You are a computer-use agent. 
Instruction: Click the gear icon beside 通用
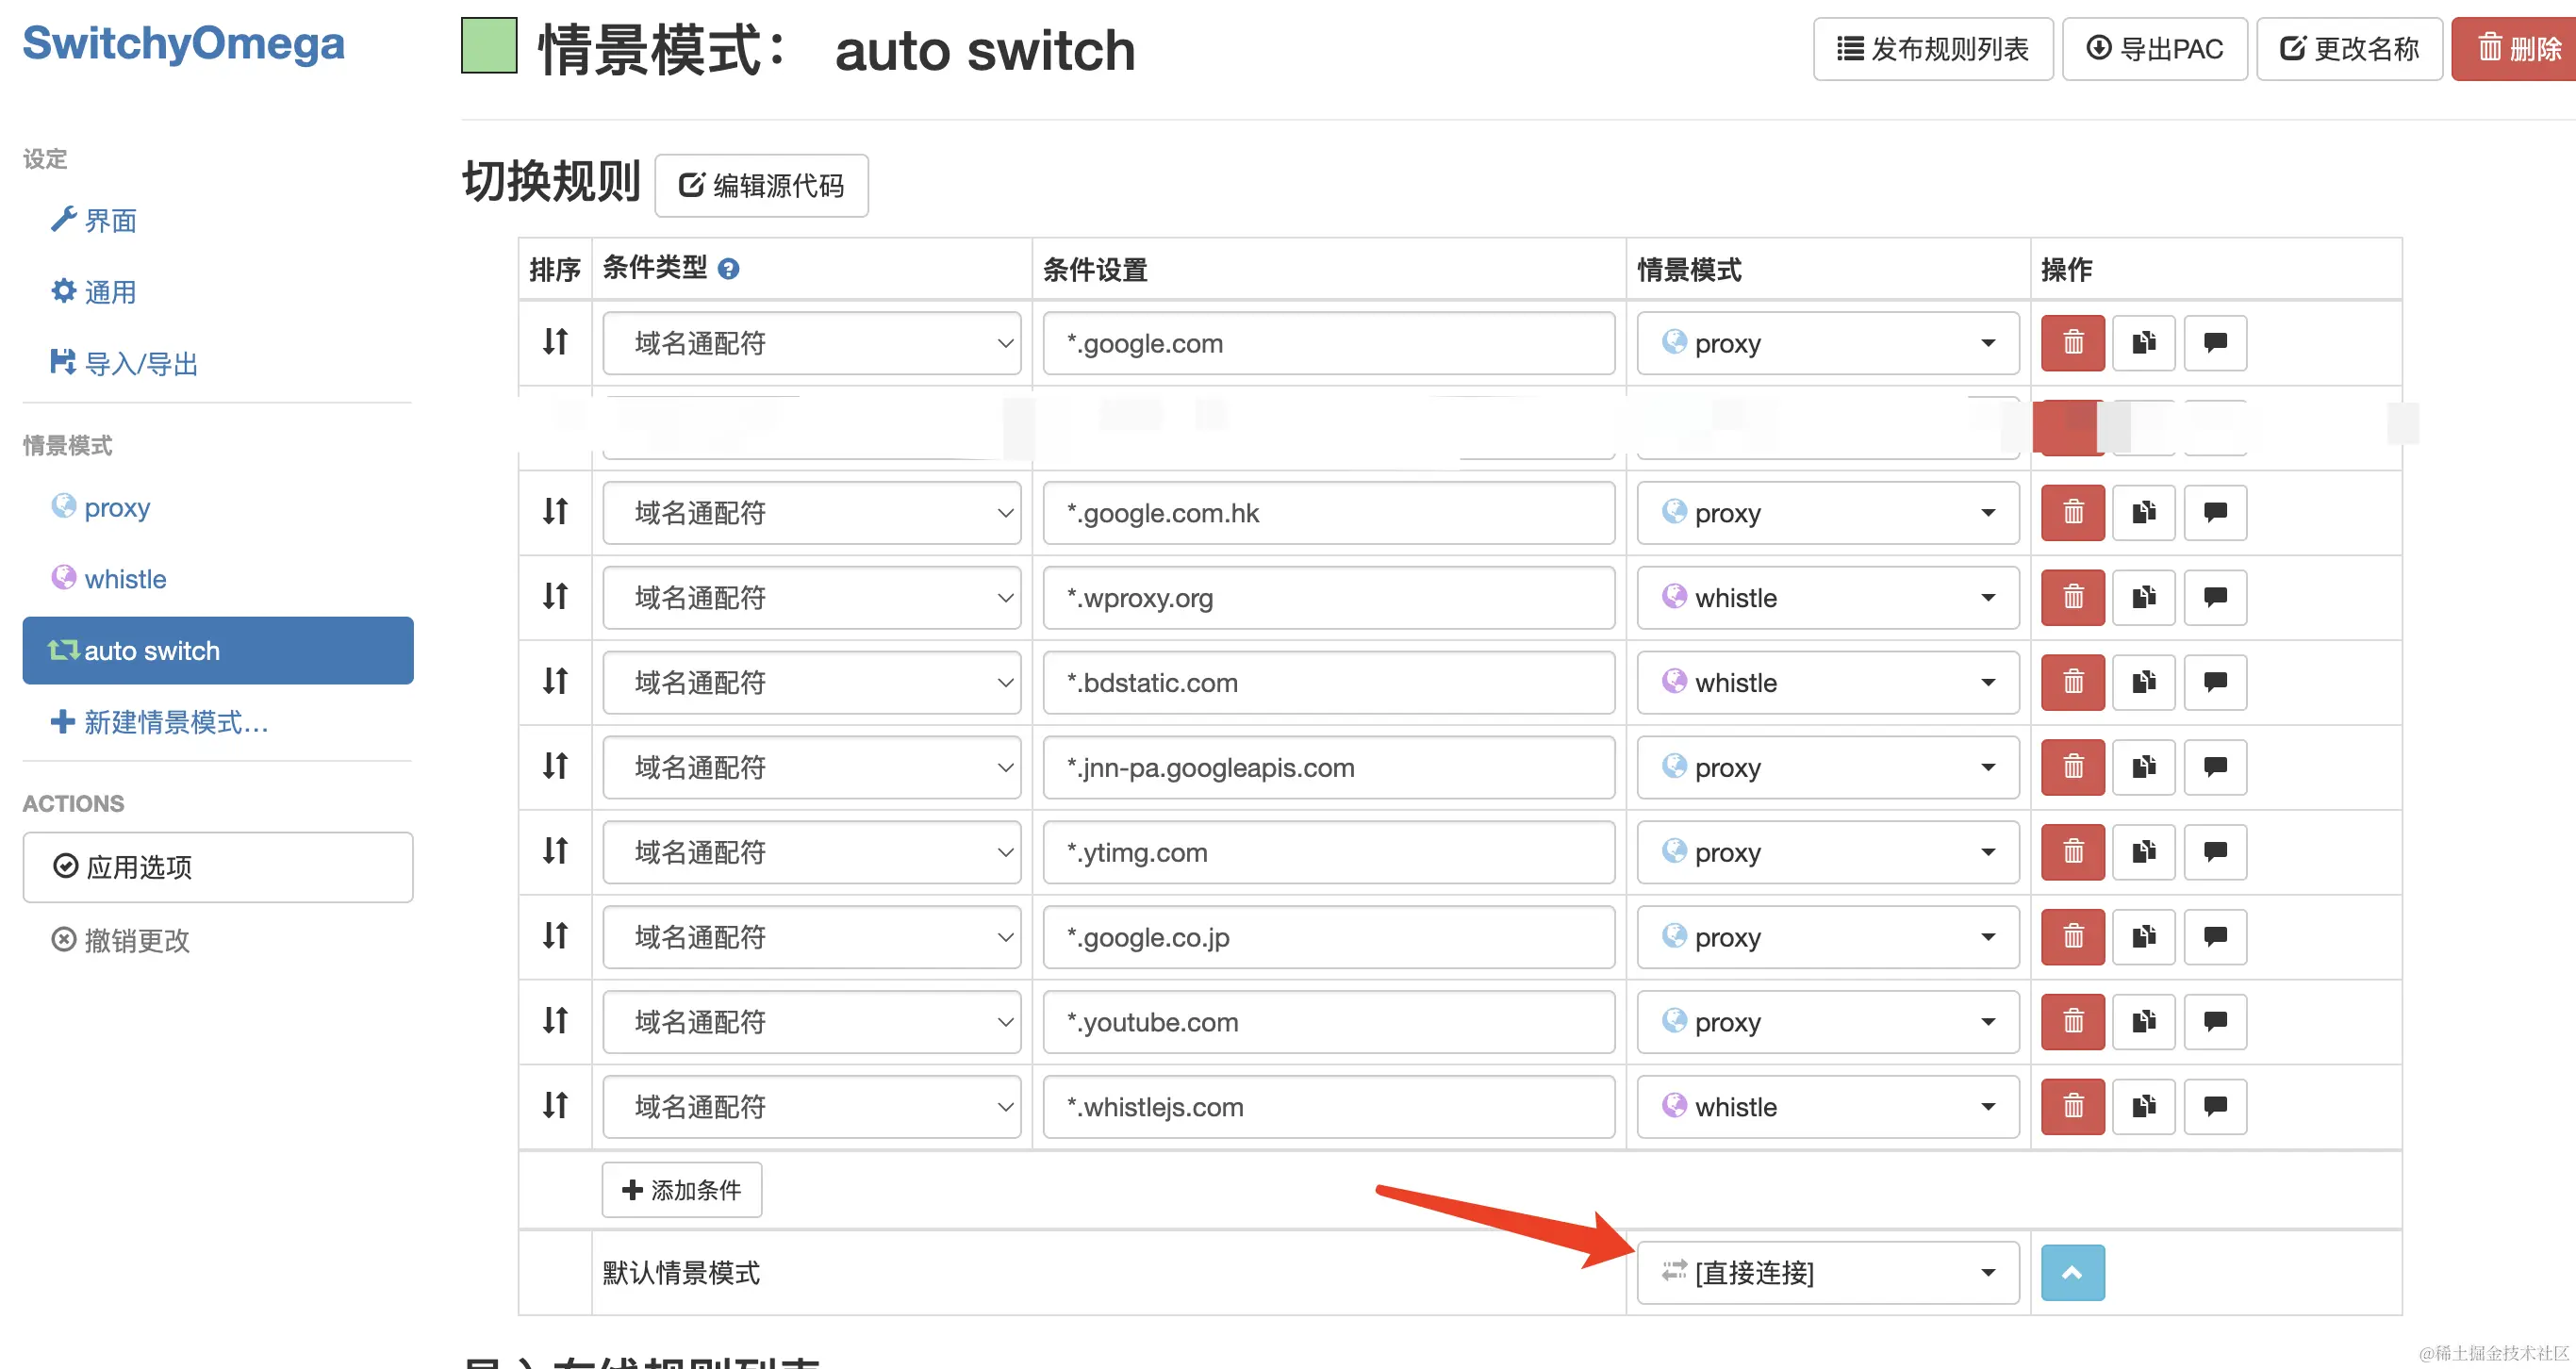click(x=63, y=290)
